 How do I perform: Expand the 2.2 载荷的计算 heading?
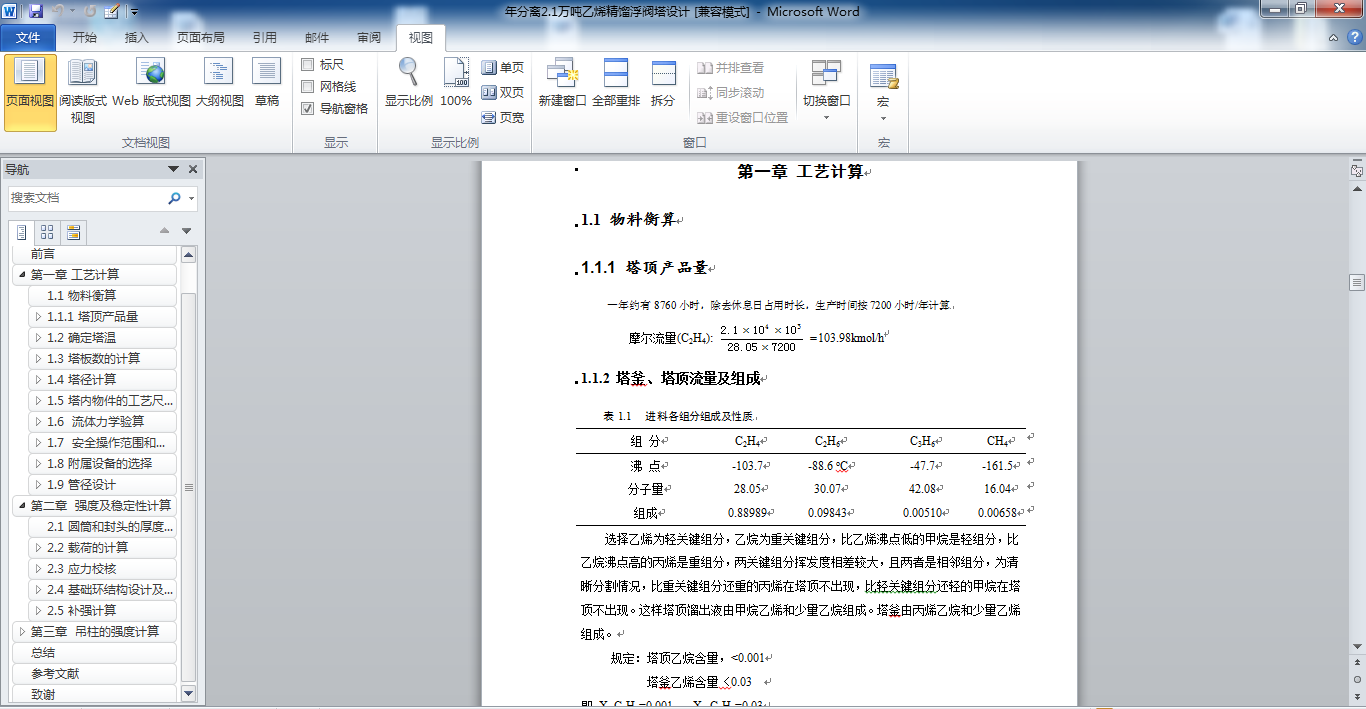click(38, 548)
